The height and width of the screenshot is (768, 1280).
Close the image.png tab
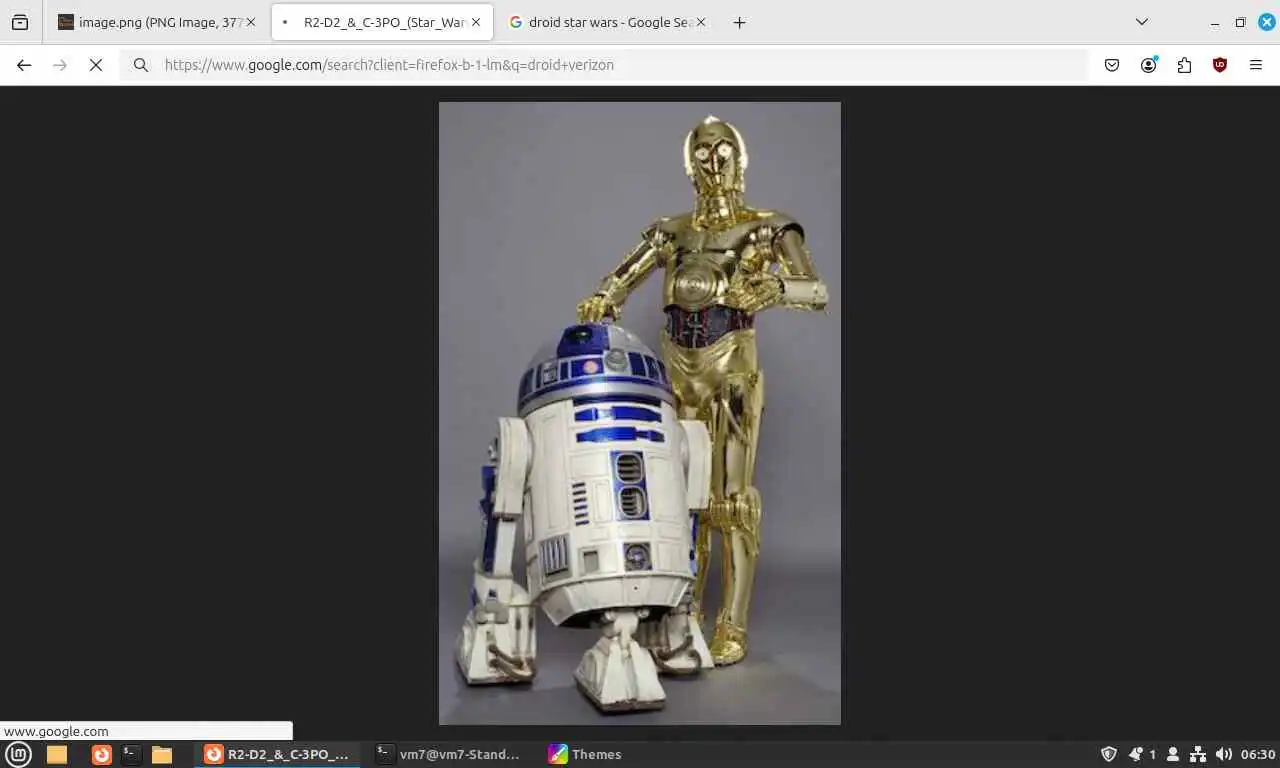click(250, 22)
